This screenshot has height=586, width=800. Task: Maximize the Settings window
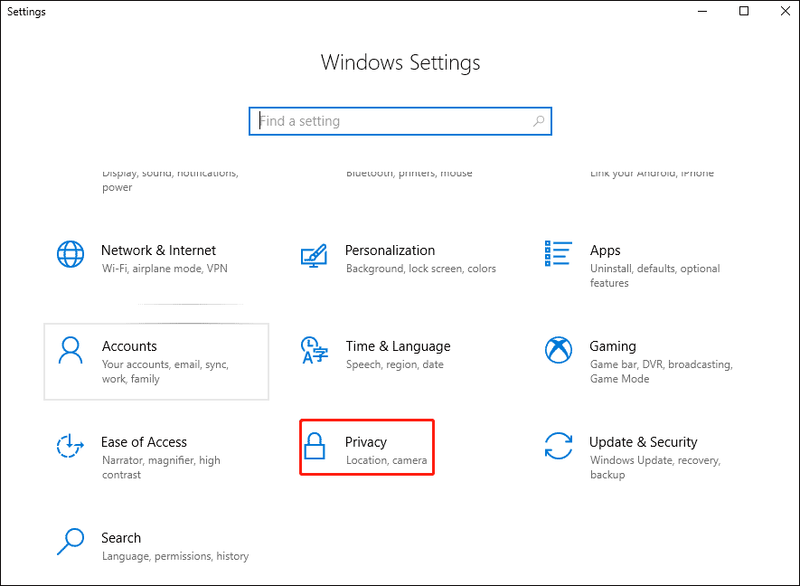(x=744, y=11)
